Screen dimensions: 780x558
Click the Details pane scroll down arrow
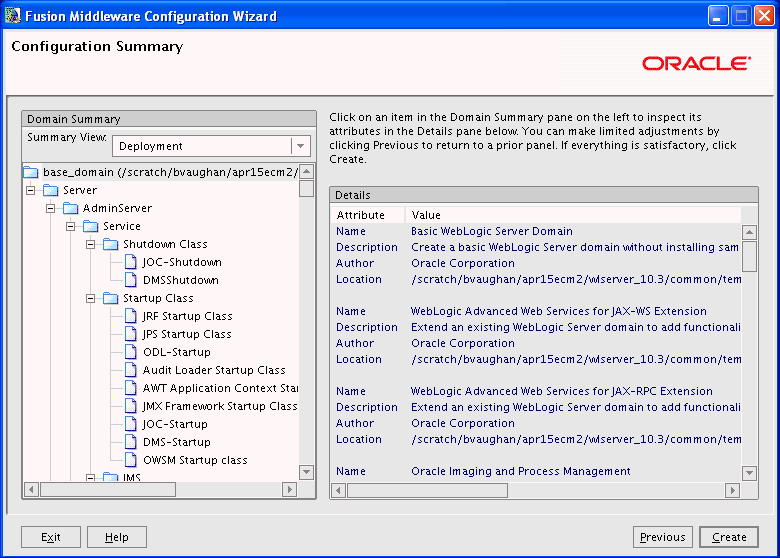pos(749,473)
